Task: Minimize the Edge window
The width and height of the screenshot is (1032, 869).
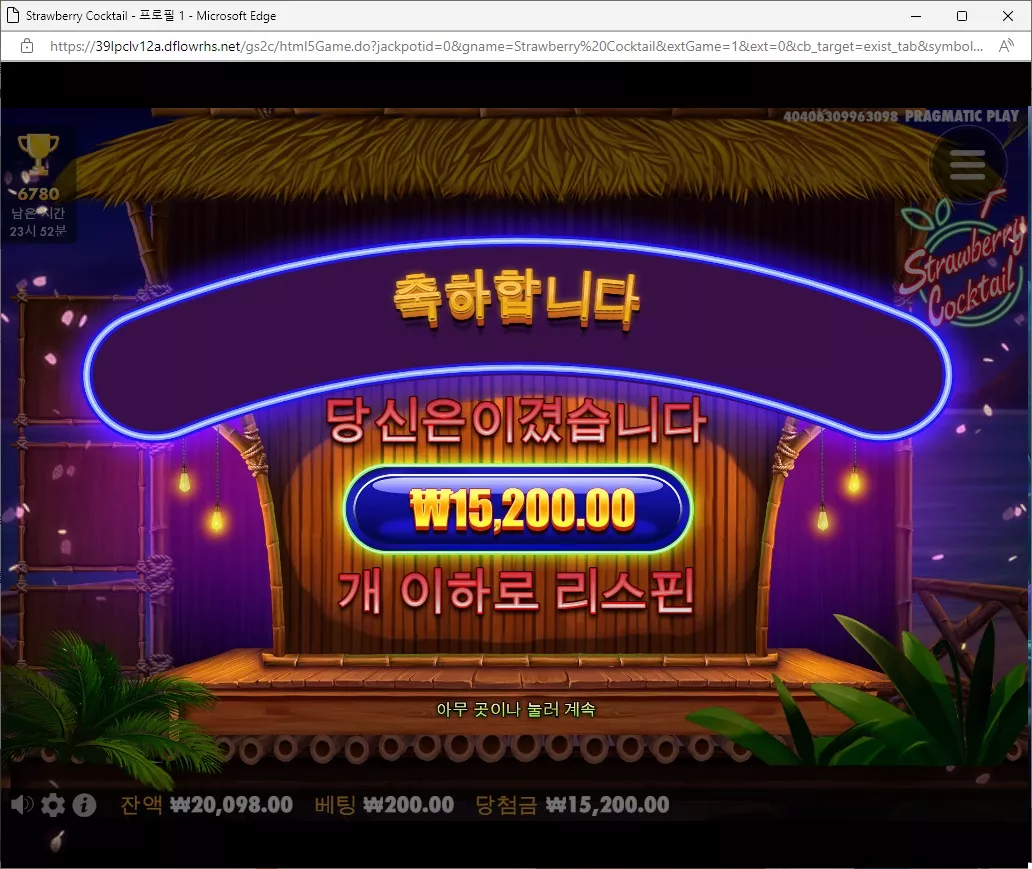Action: tap(916, 16)
